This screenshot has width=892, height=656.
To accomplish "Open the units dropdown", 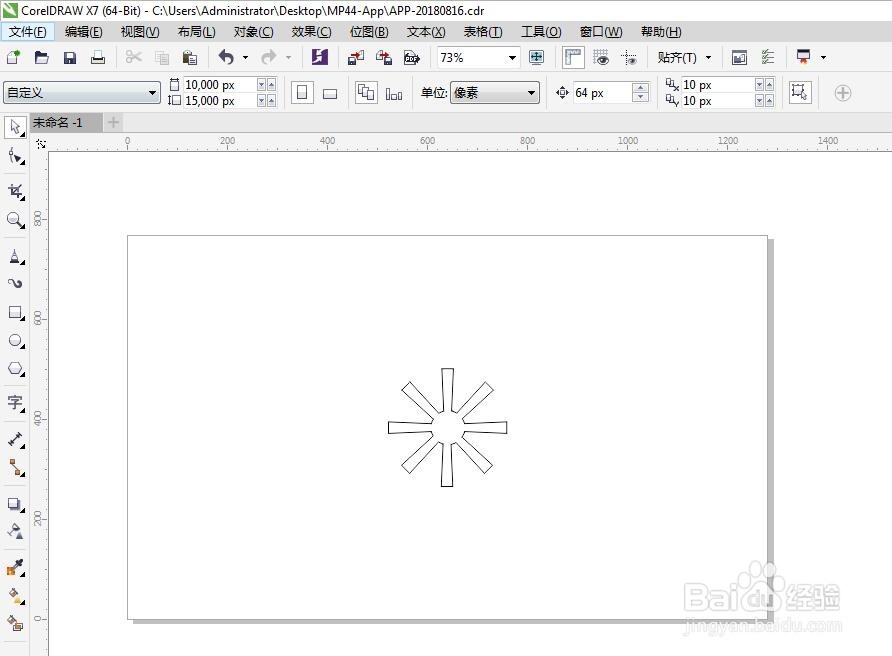I will pyautogui.click(x=531, y=93).
